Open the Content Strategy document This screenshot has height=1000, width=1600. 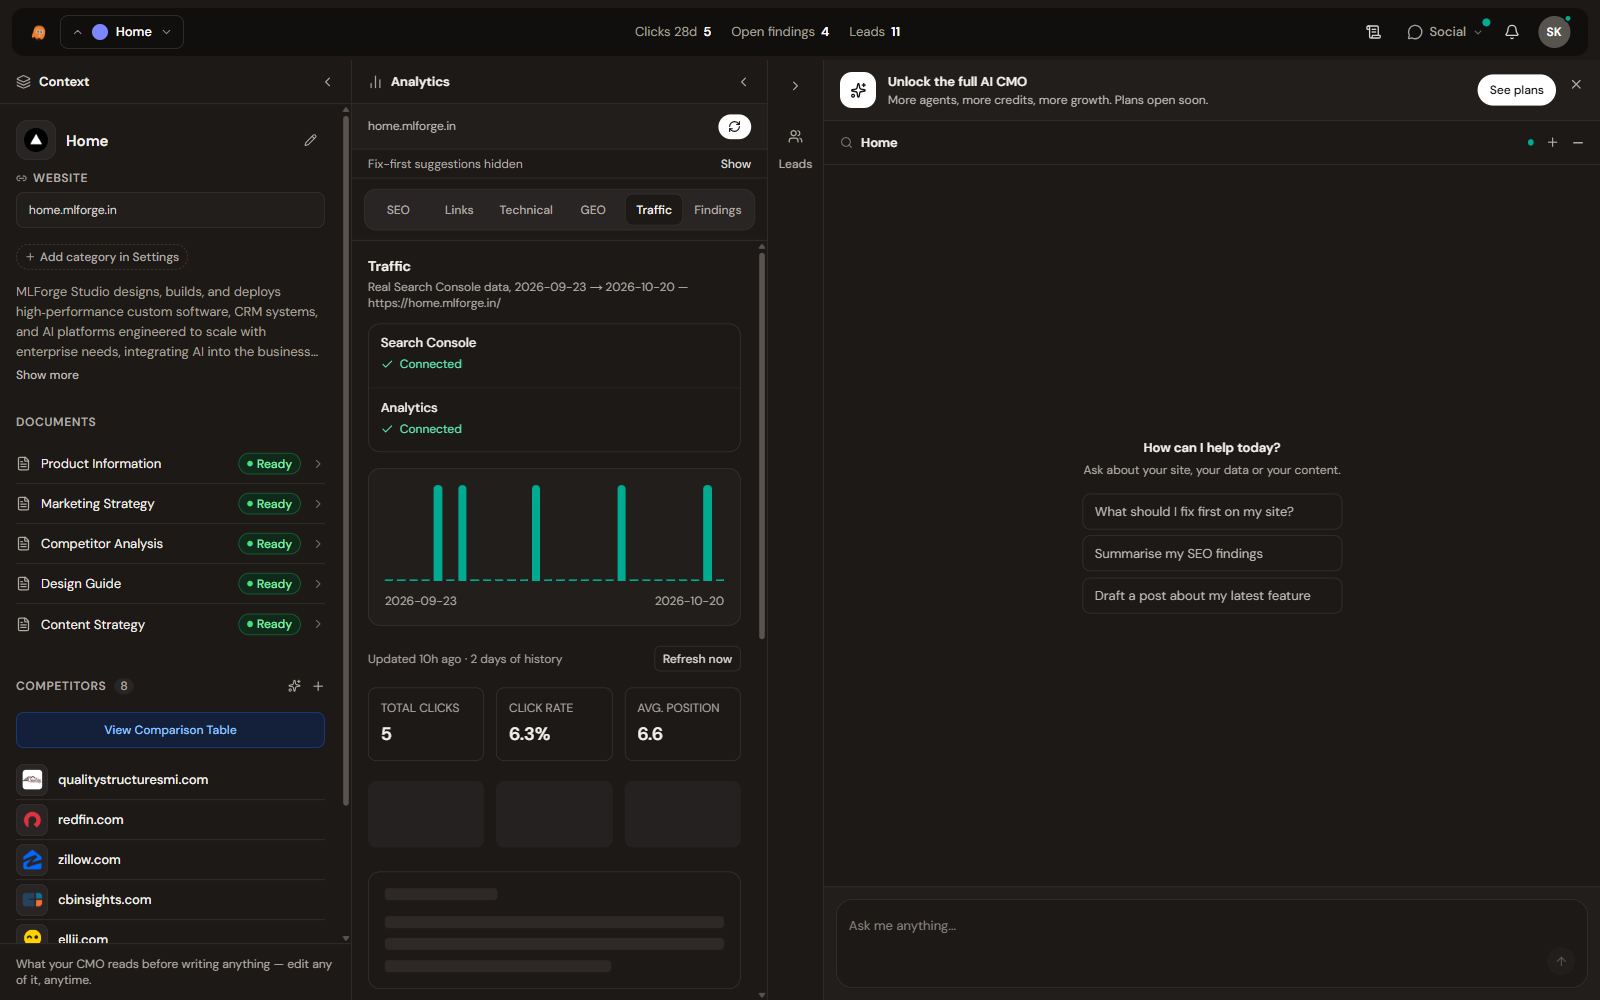170,624
